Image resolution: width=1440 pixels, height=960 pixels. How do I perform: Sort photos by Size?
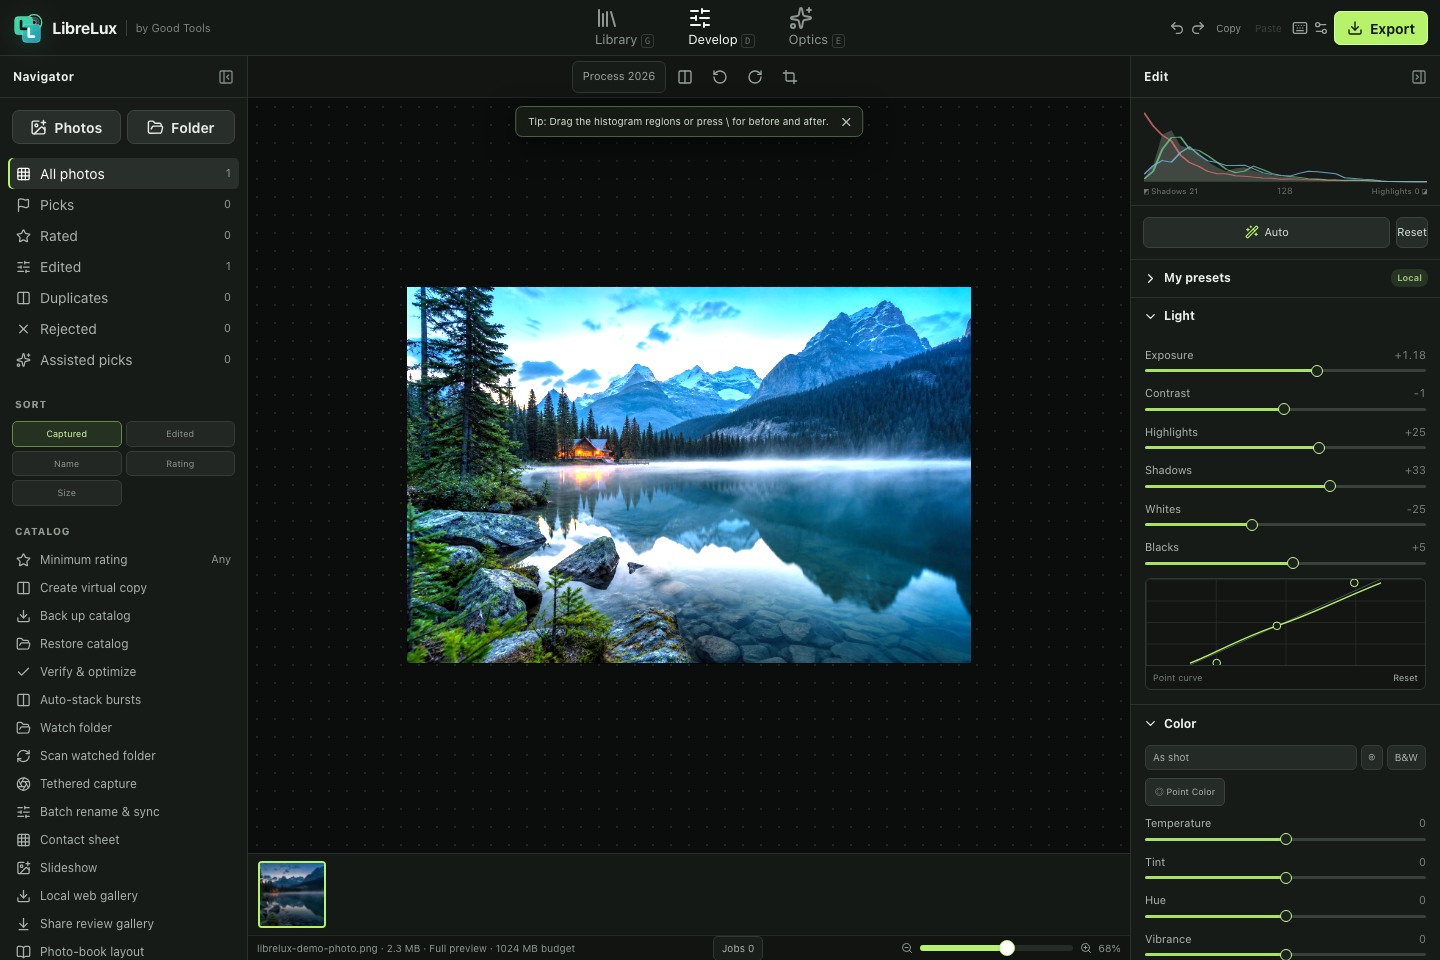(67, 493)
